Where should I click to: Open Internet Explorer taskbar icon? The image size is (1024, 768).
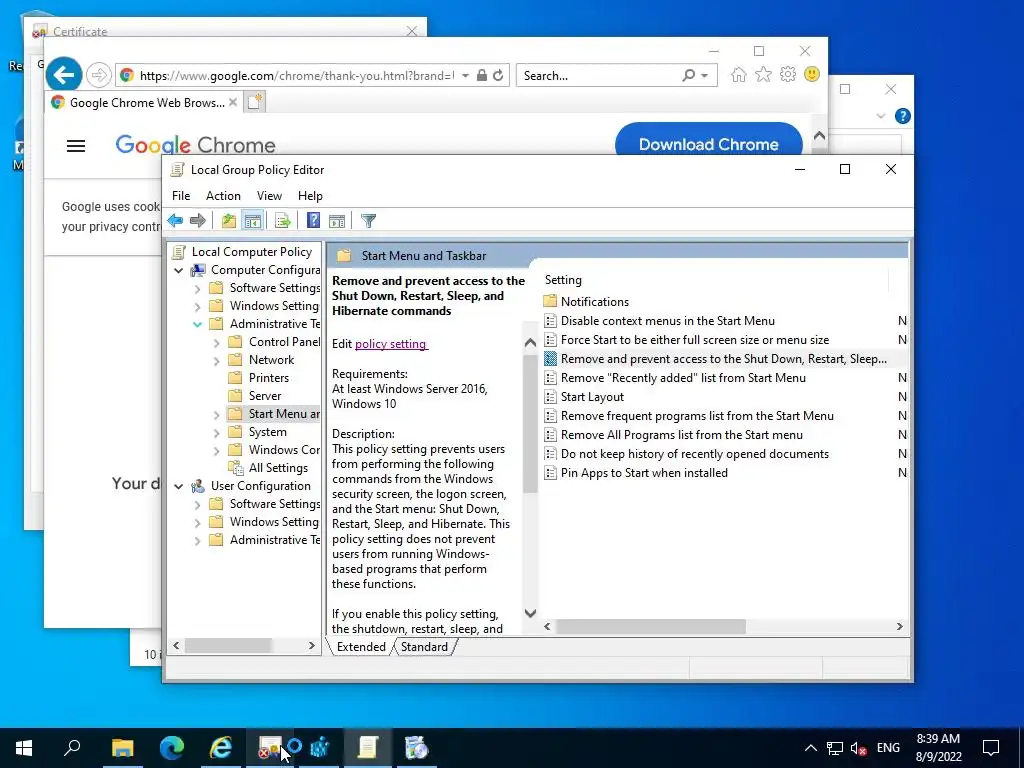point(221,748)
